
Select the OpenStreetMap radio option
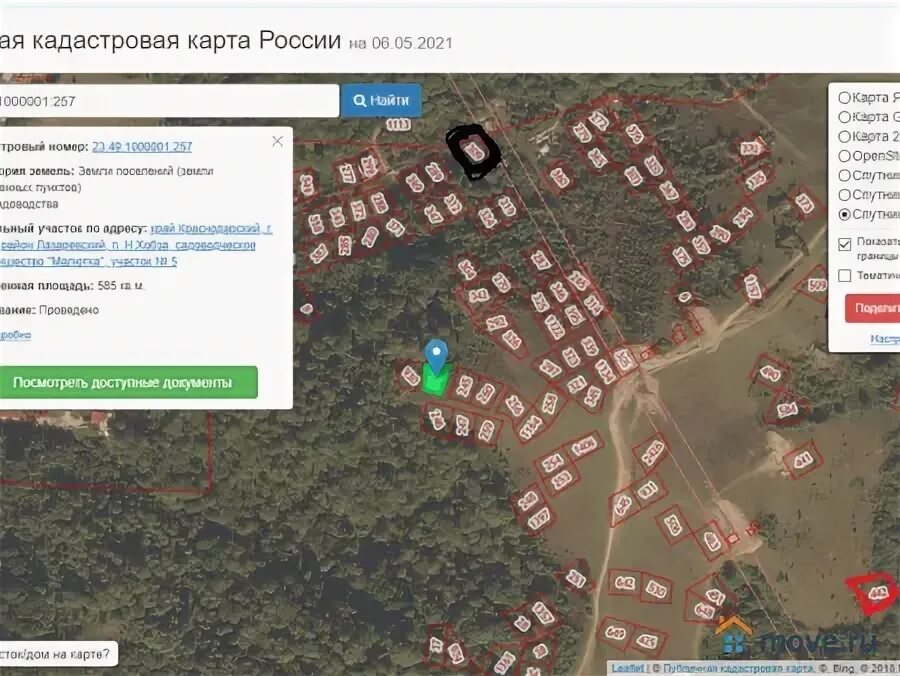(x=844, y=156)
